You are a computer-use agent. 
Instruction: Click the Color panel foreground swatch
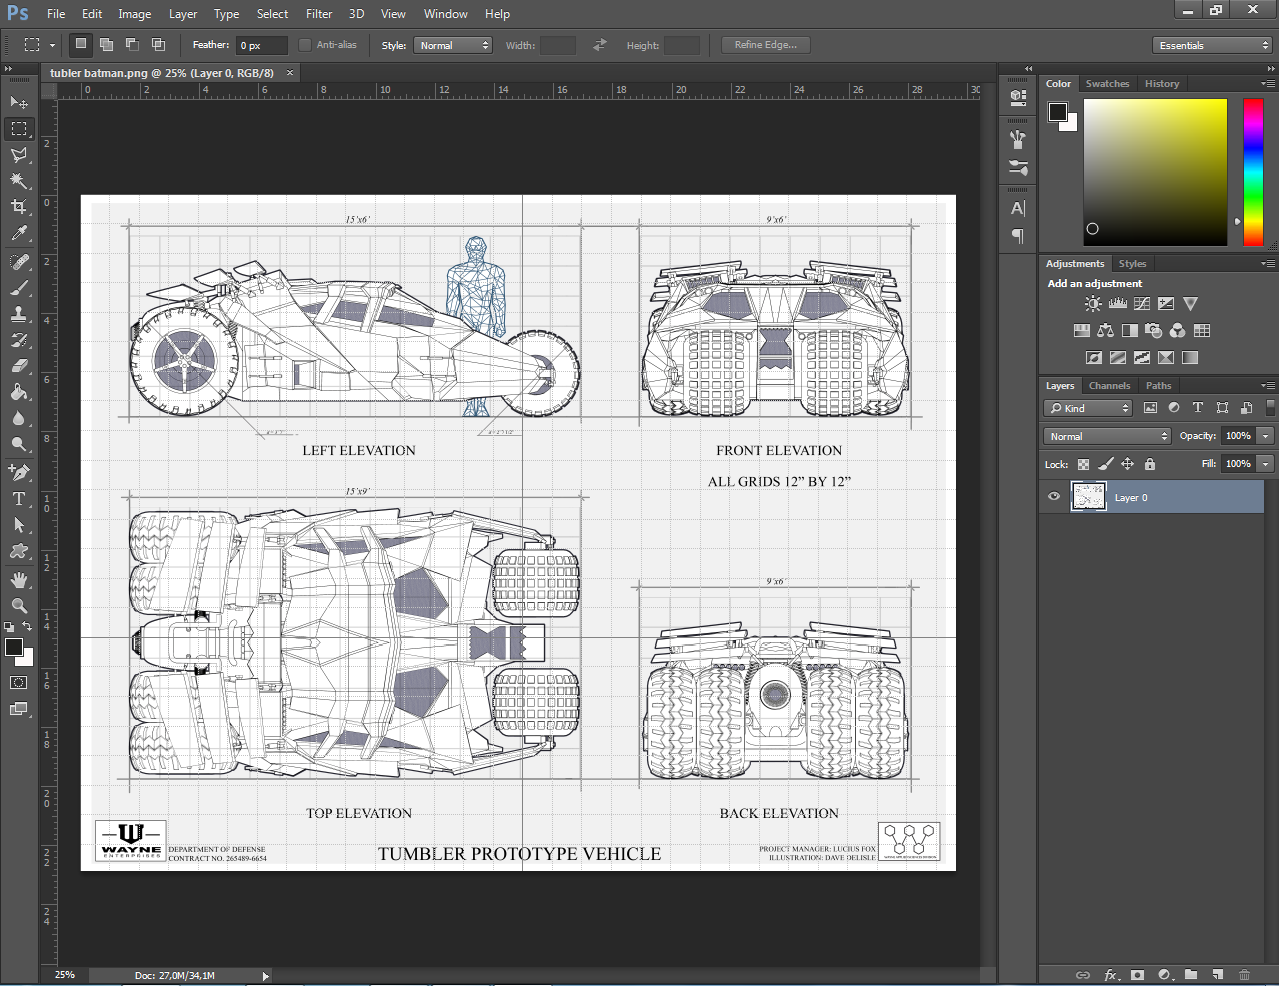coord(1058,112)
